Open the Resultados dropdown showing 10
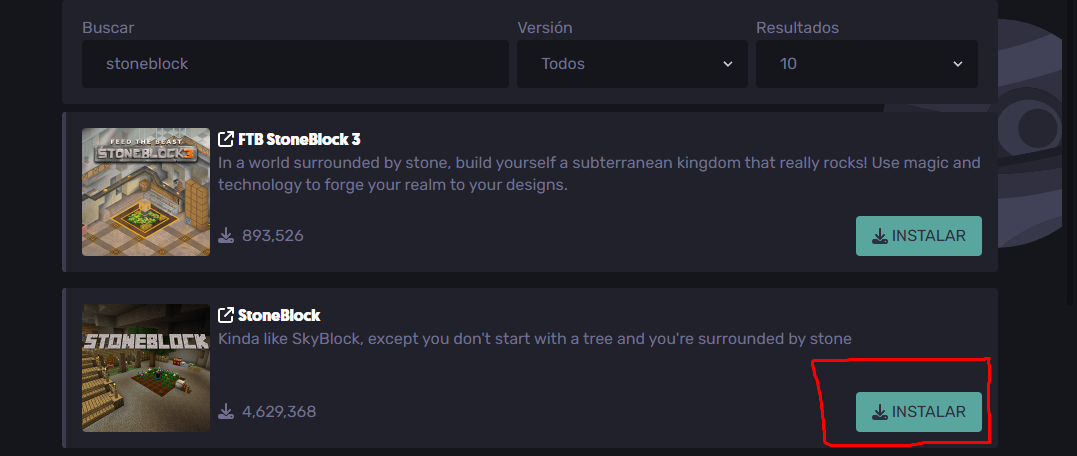Viewport: 1077px width, 456px height. [x=867, y=64]
